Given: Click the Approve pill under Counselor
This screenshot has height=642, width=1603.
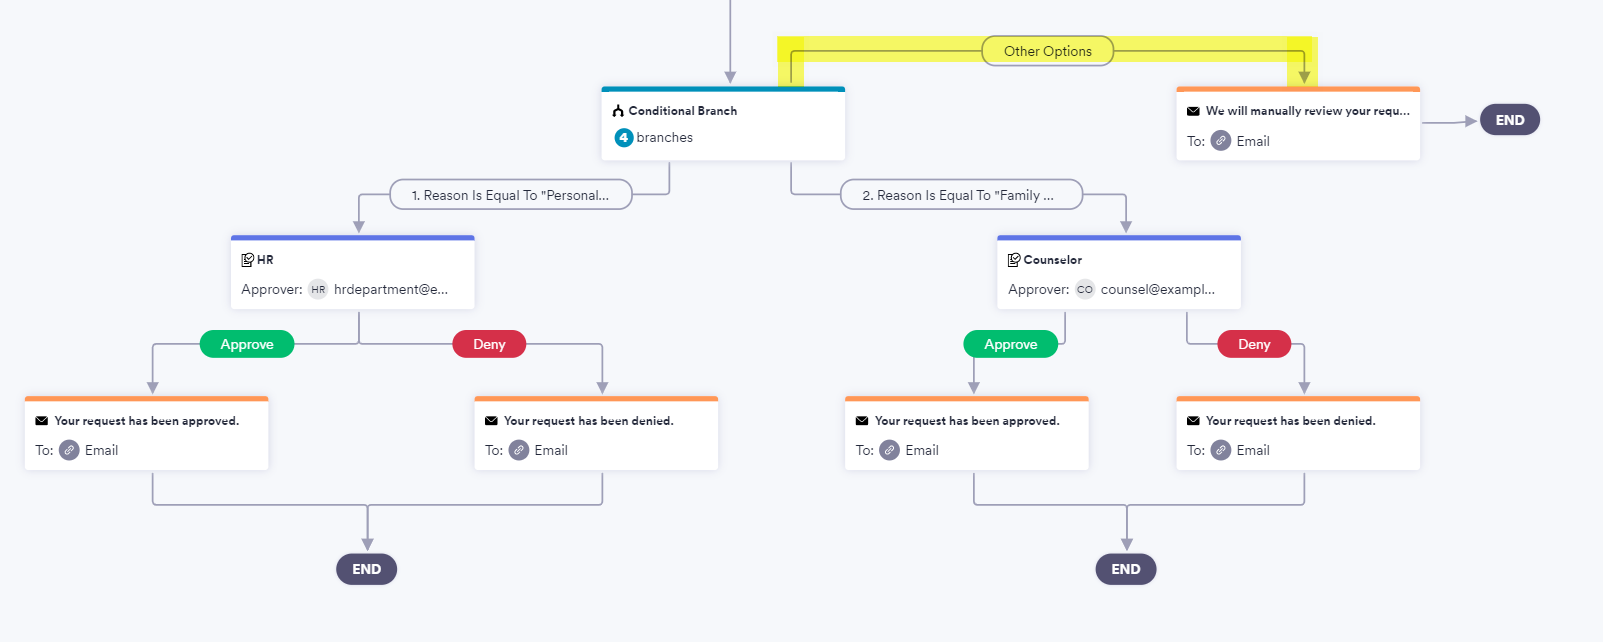Looking at the screenshot, I should [x=1010, y=344].
